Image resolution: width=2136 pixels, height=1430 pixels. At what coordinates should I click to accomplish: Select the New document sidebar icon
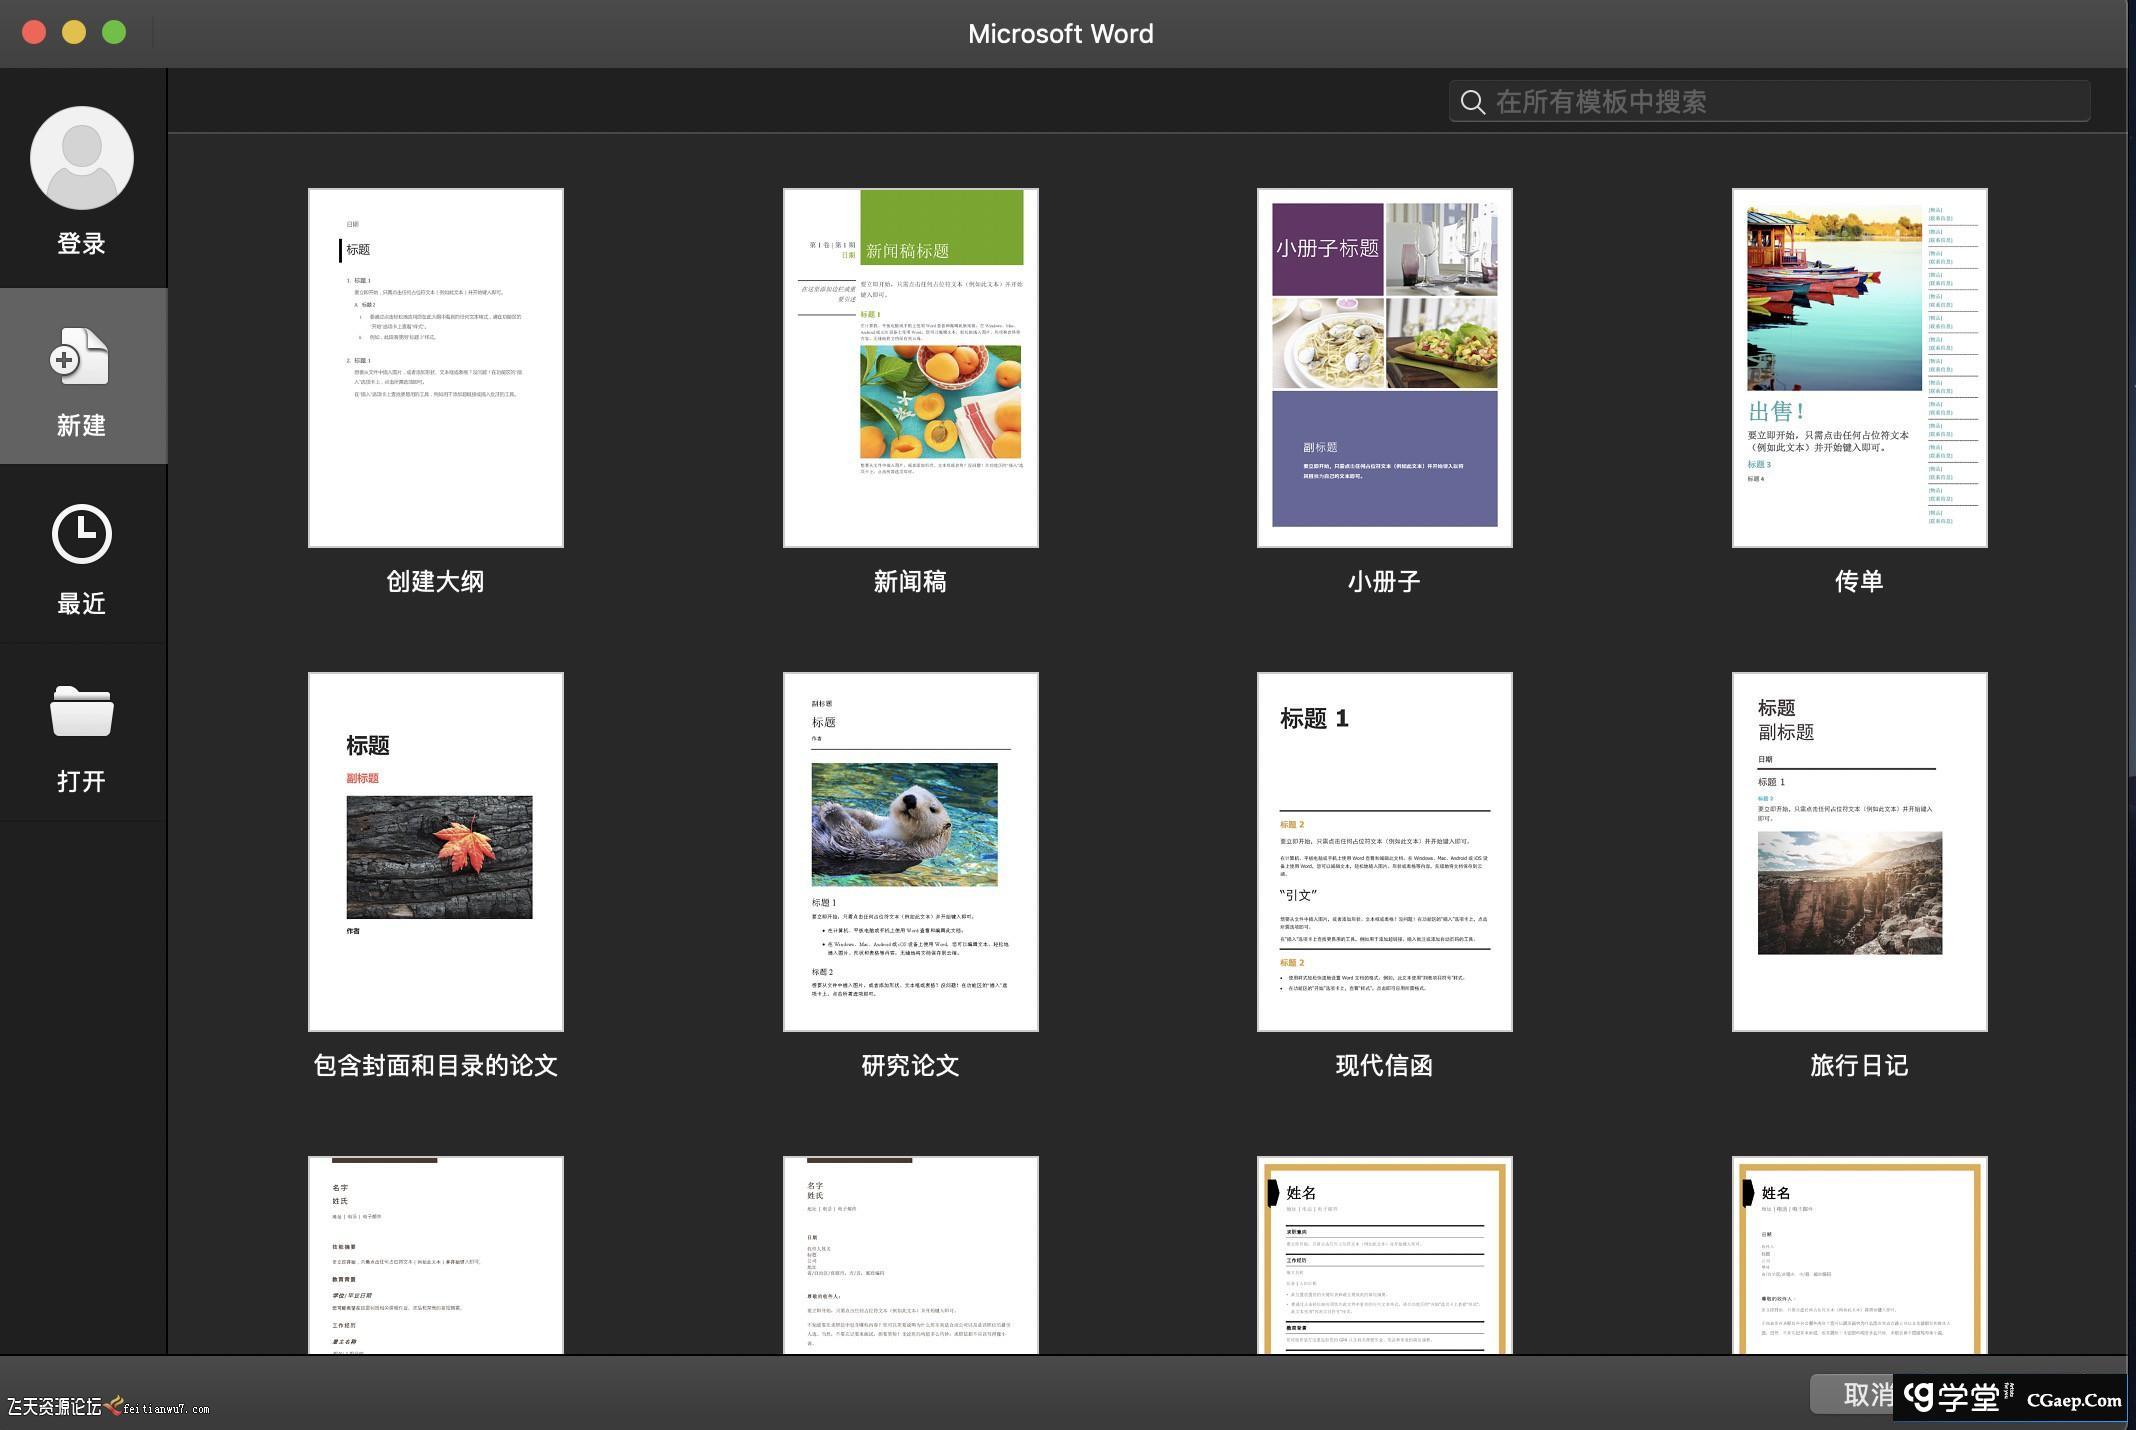[x=80, y=357]
